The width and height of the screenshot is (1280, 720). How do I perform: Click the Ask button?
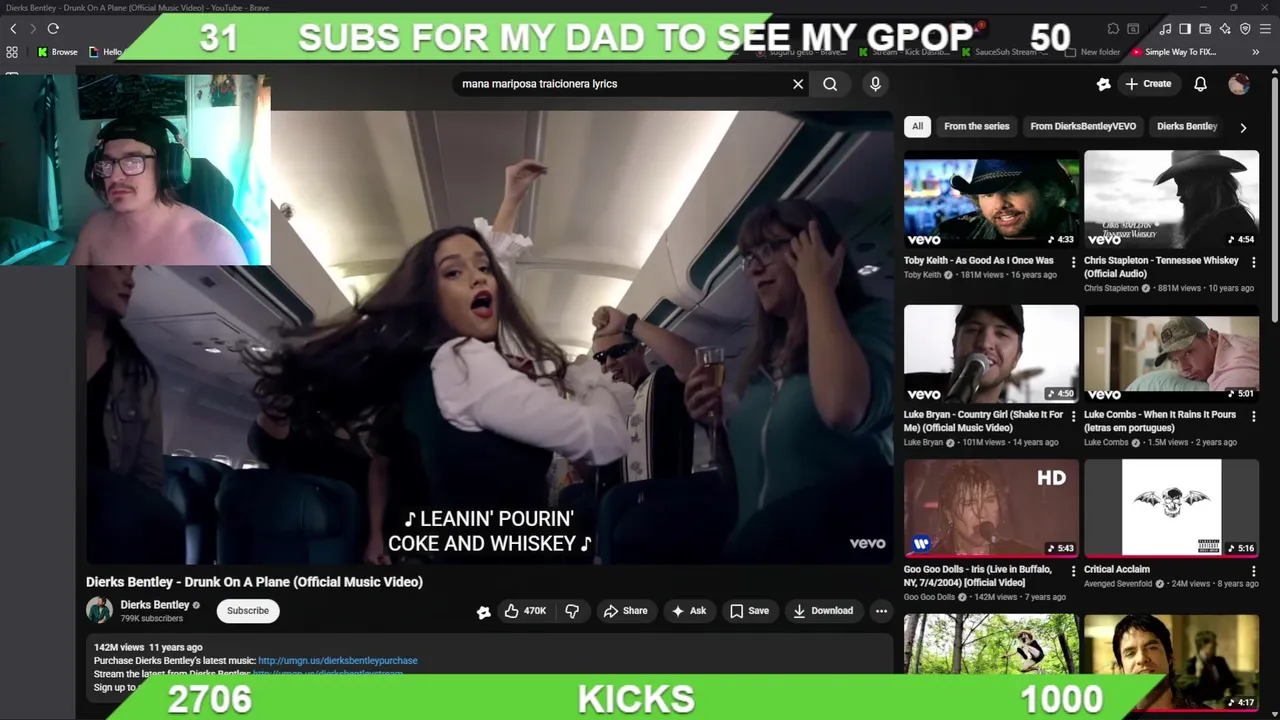click(689, 611)
